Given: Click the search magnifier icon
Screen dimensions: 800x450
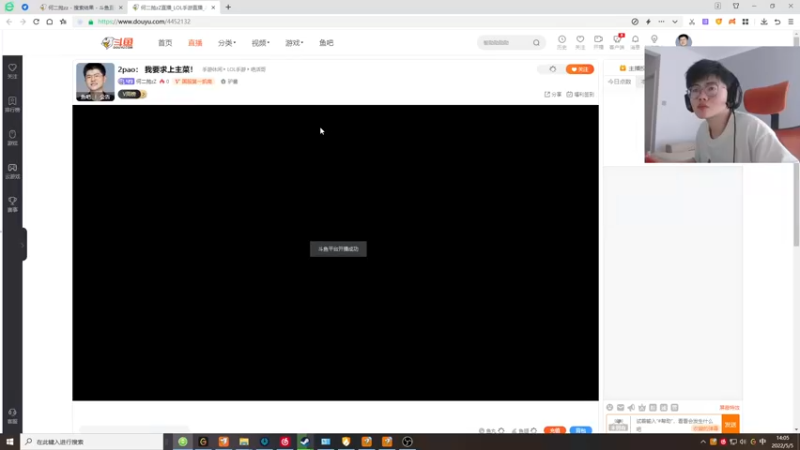Looking at the screenshot, I should [536, 43].
